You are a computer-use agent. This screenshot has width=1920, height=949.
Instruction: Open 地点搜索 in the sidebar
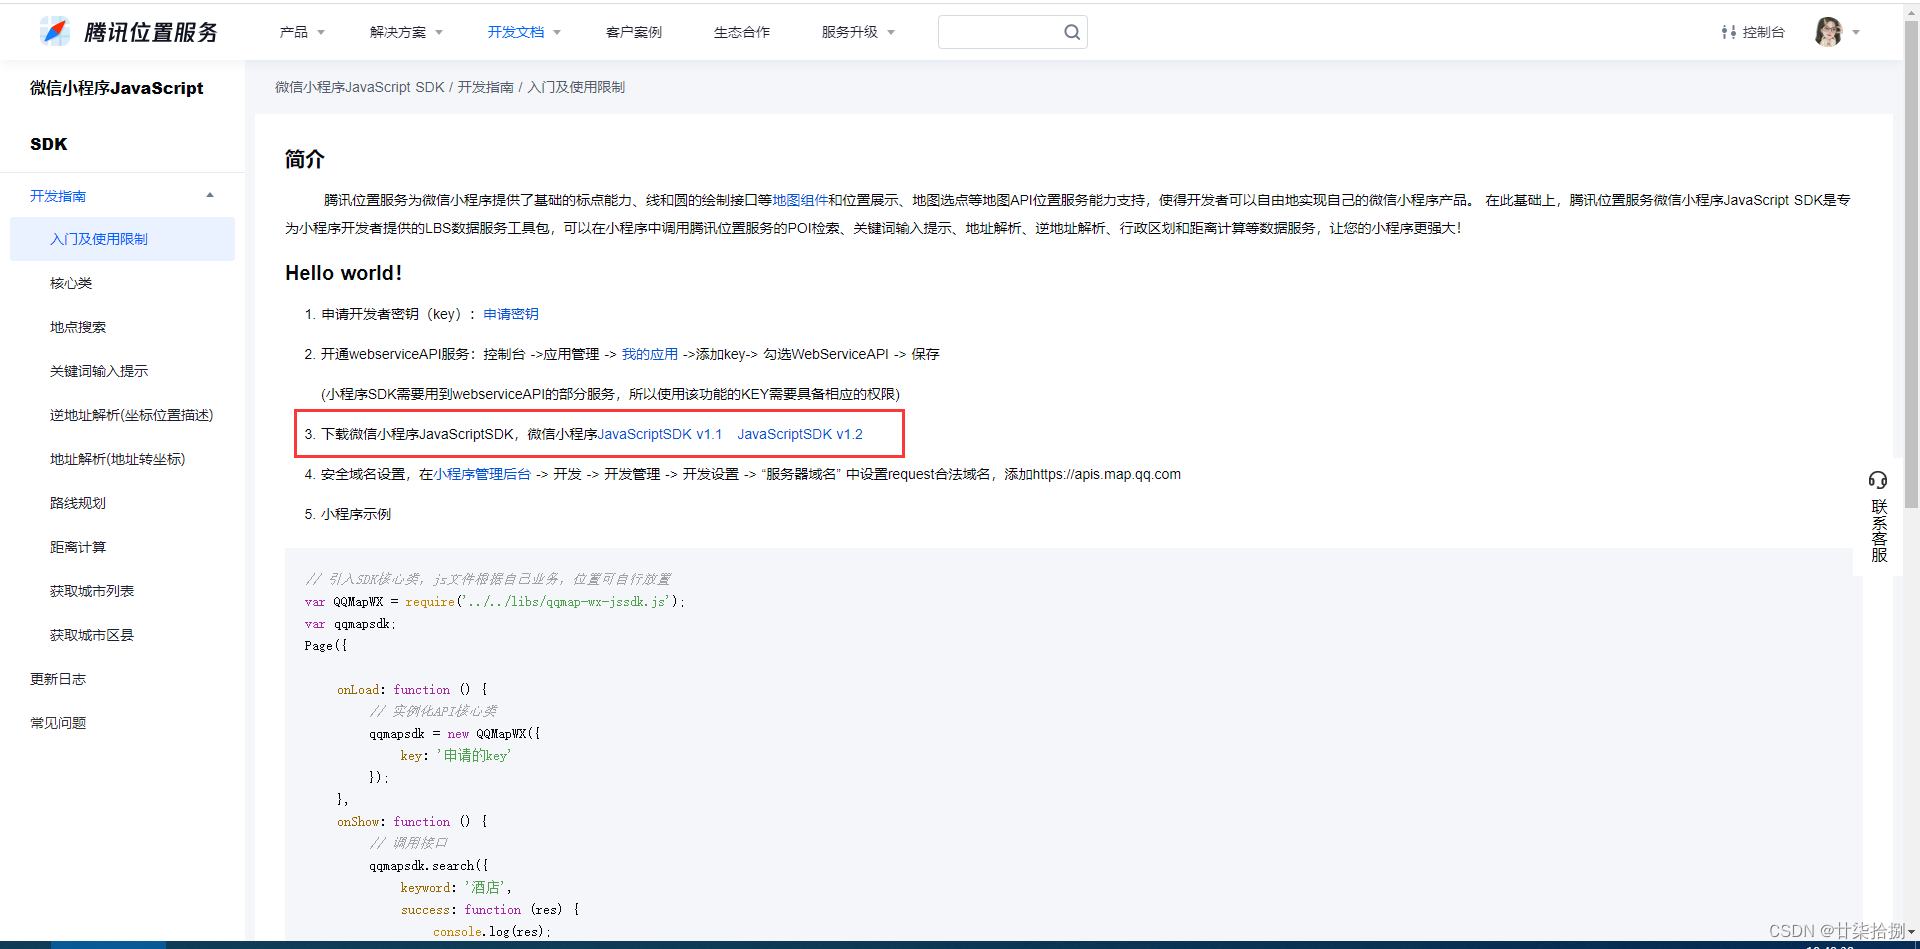coord(78,327)
